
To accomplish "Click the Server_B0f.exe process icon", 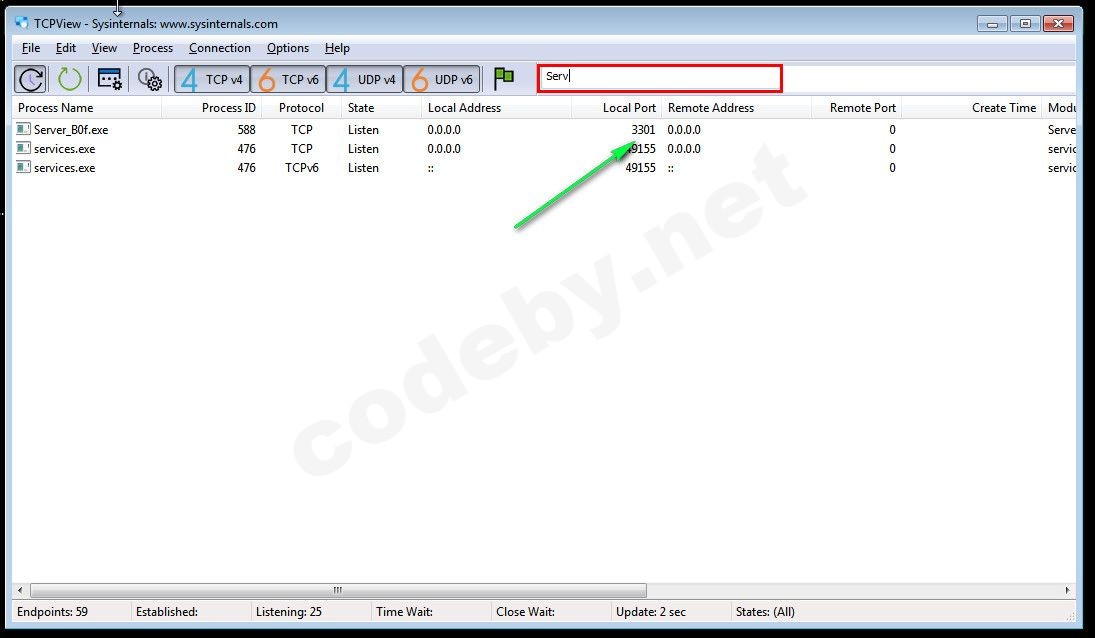I will pyautogui.click(x=23, y=129).
